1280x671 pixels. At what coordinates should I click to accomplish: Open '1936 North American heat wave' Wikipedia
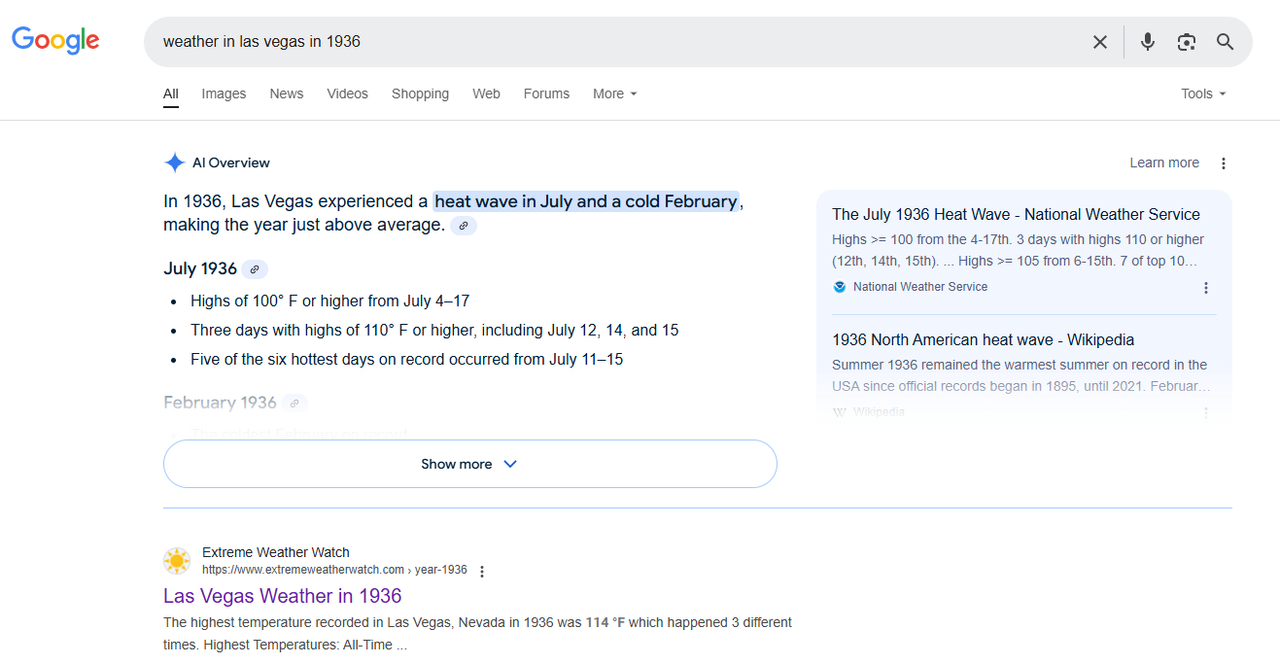[983, 340]
